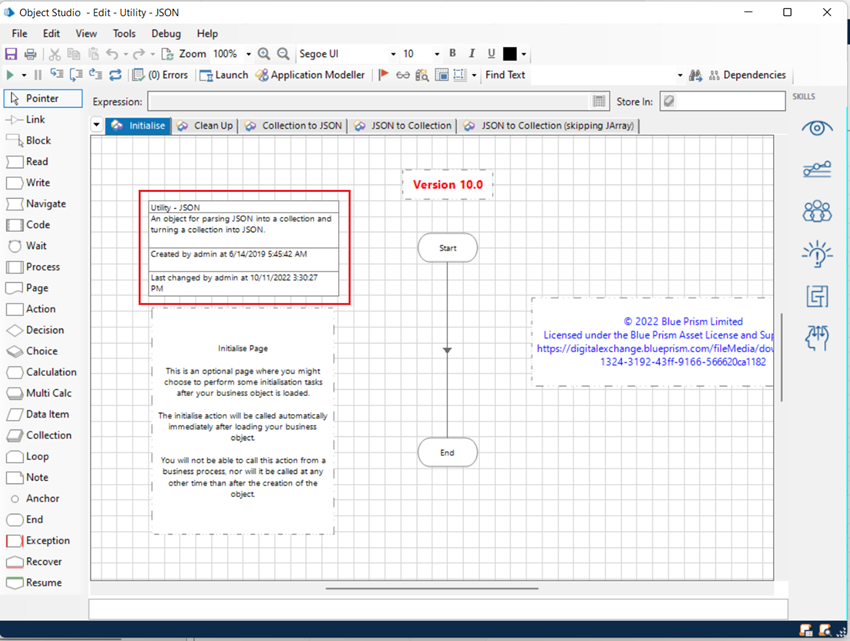Toggle italic text formatting
Image resolution: width=850 pixels, height=641 pixels.
pyautogui.click(x=471, y=54)
